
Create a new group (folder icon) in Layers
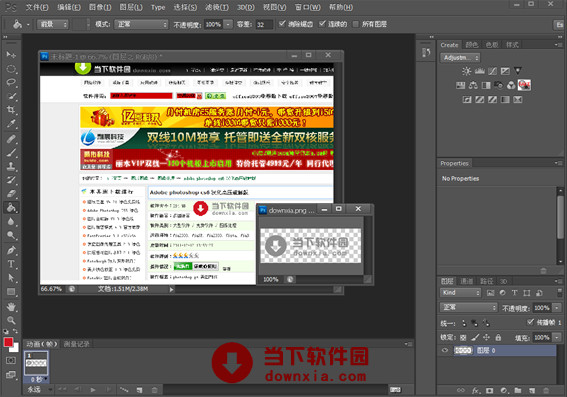point(518,390)
